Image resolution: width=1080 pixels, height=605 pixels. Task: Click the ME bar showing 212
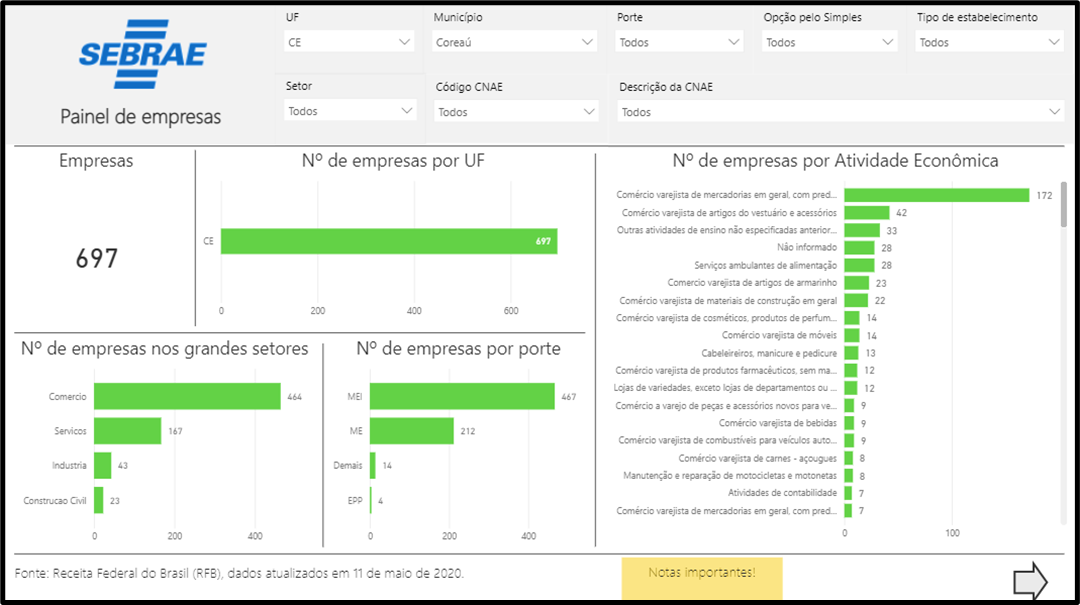[x=412, y=431]
